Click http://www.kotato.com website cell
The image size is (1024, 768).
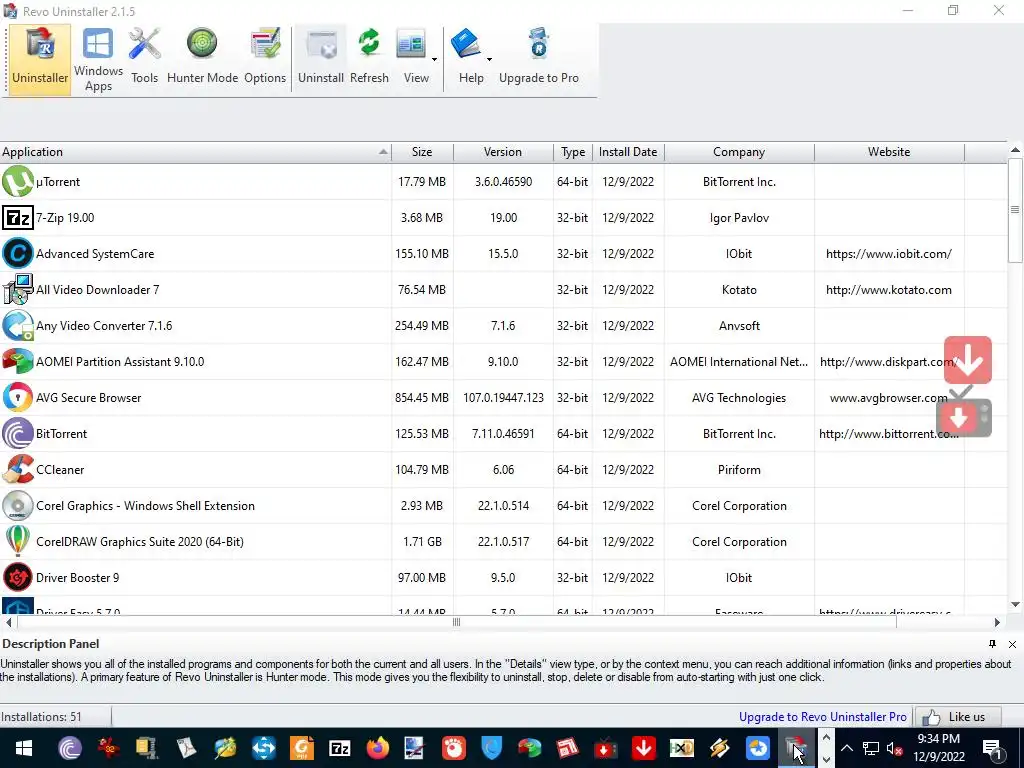889,289
